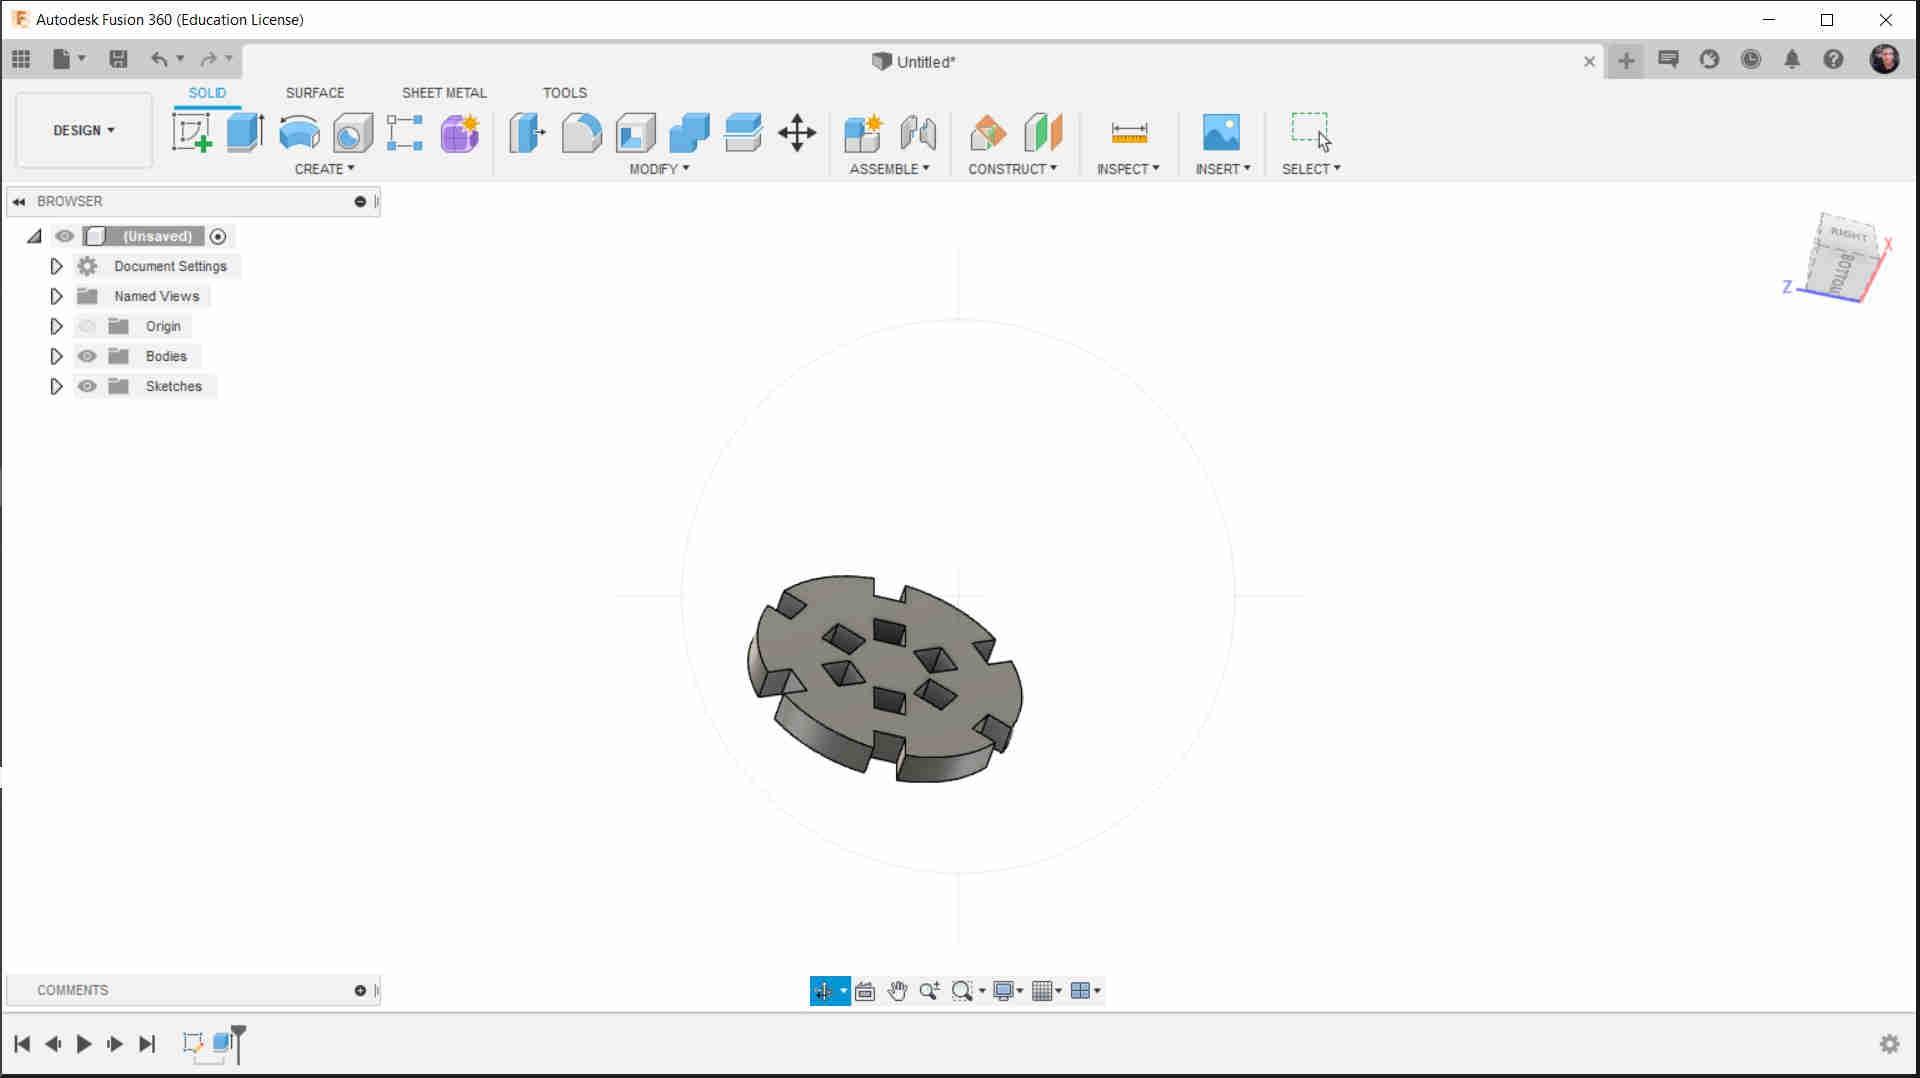Open the INSPECT dropdown menu
Image resolution: width=1920 pixels, height=1078 pixels.
pyautogui.click(x=1128, y=169)
